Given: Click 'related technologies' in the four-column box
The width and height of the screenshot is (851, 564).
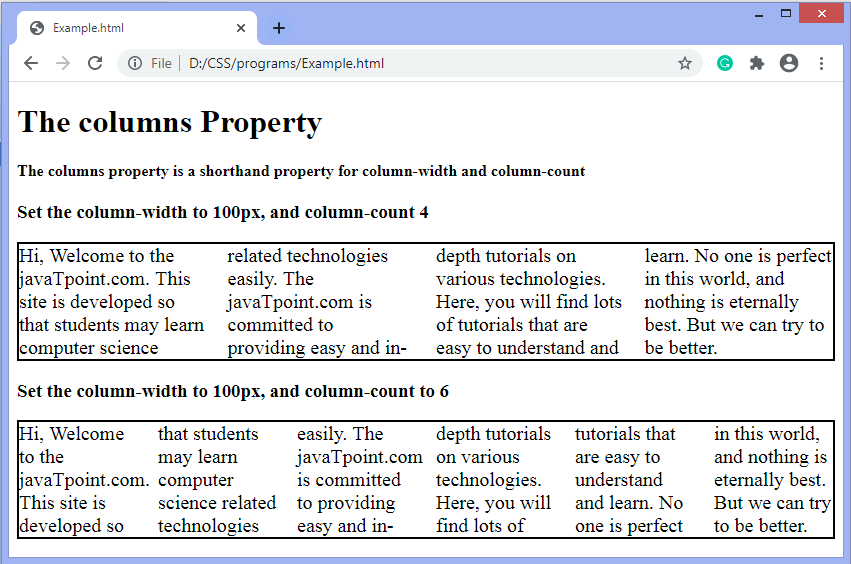Looking at the screenshot, I should [308, 256].
